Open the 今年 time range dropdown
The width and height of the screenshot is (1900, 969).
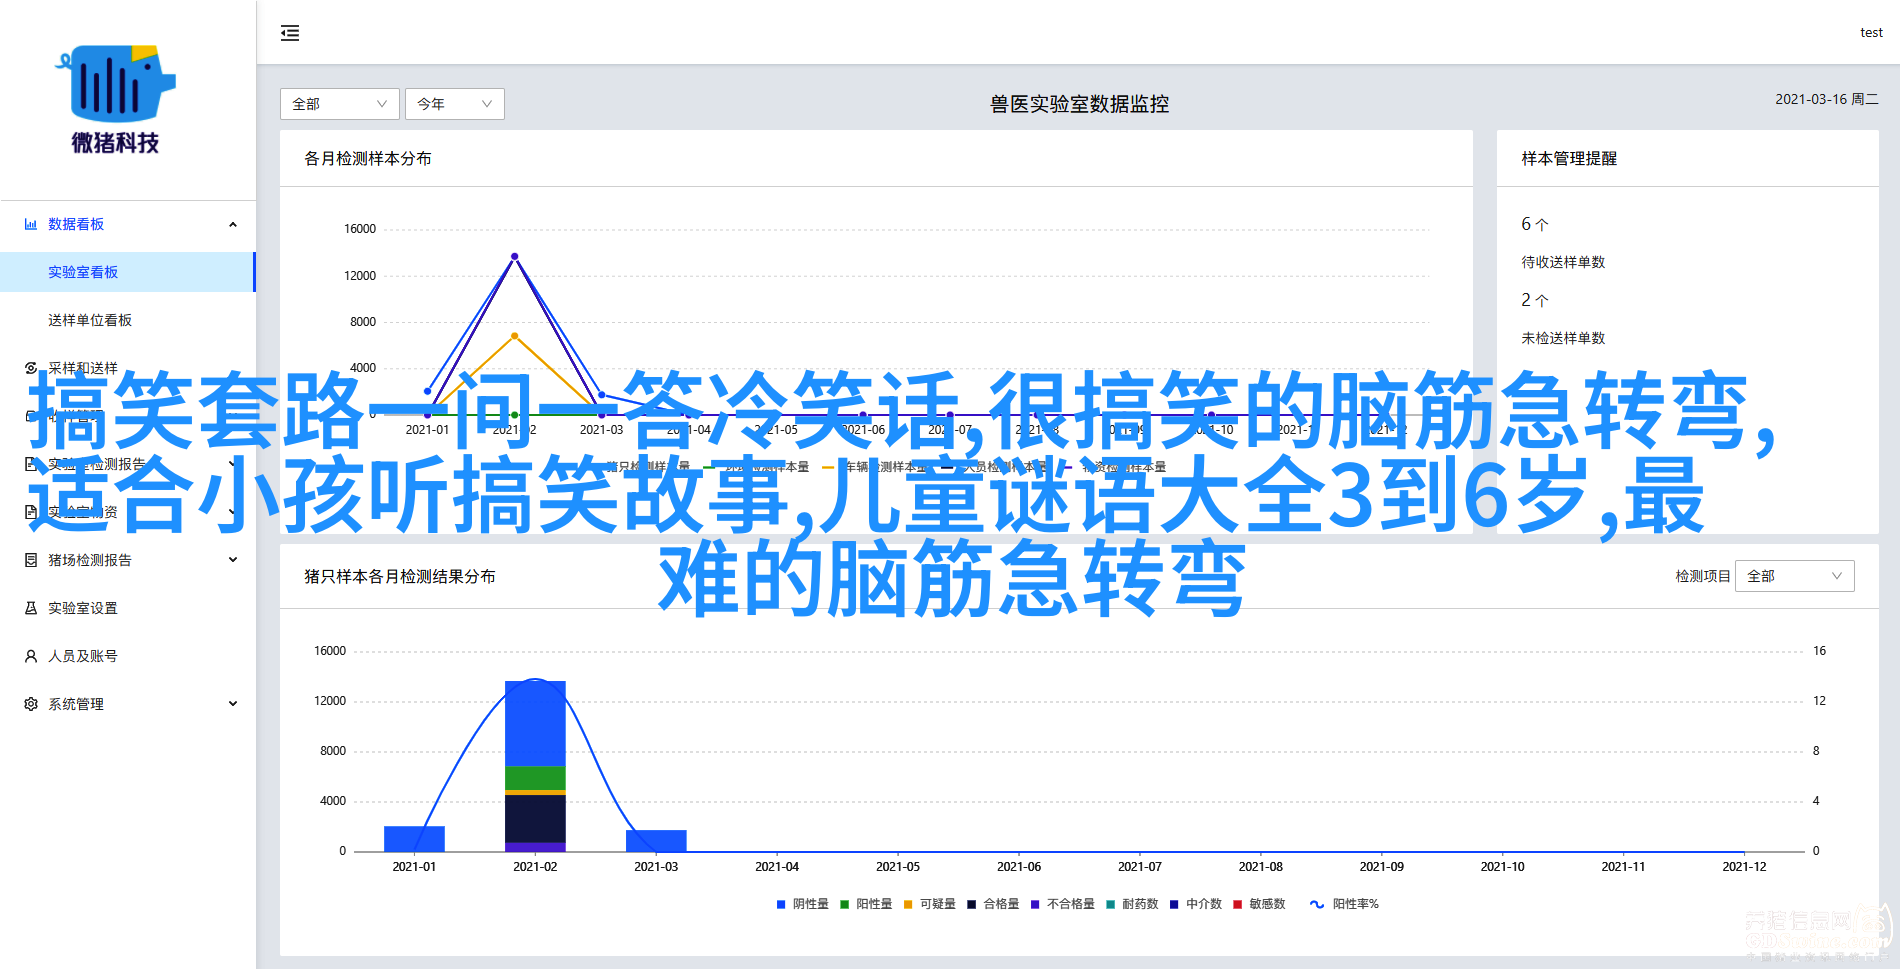tap(454, 104)
